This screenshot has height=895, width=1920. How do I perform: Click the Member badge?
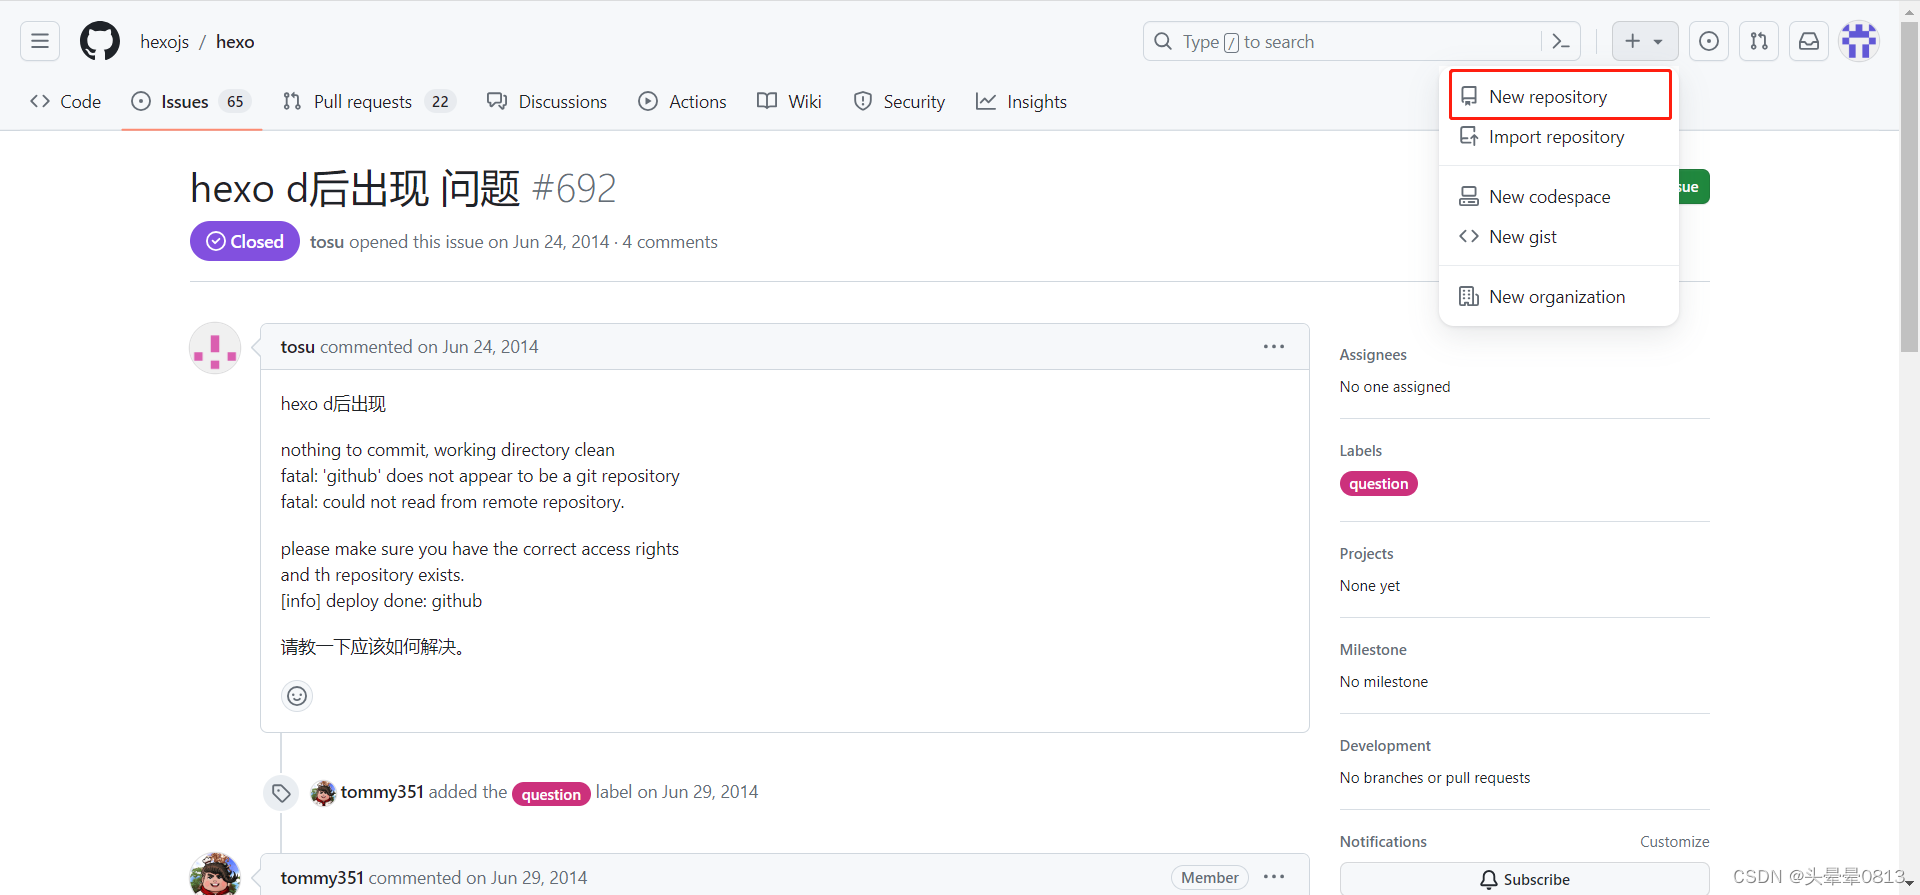click(x=1209, y=878)
